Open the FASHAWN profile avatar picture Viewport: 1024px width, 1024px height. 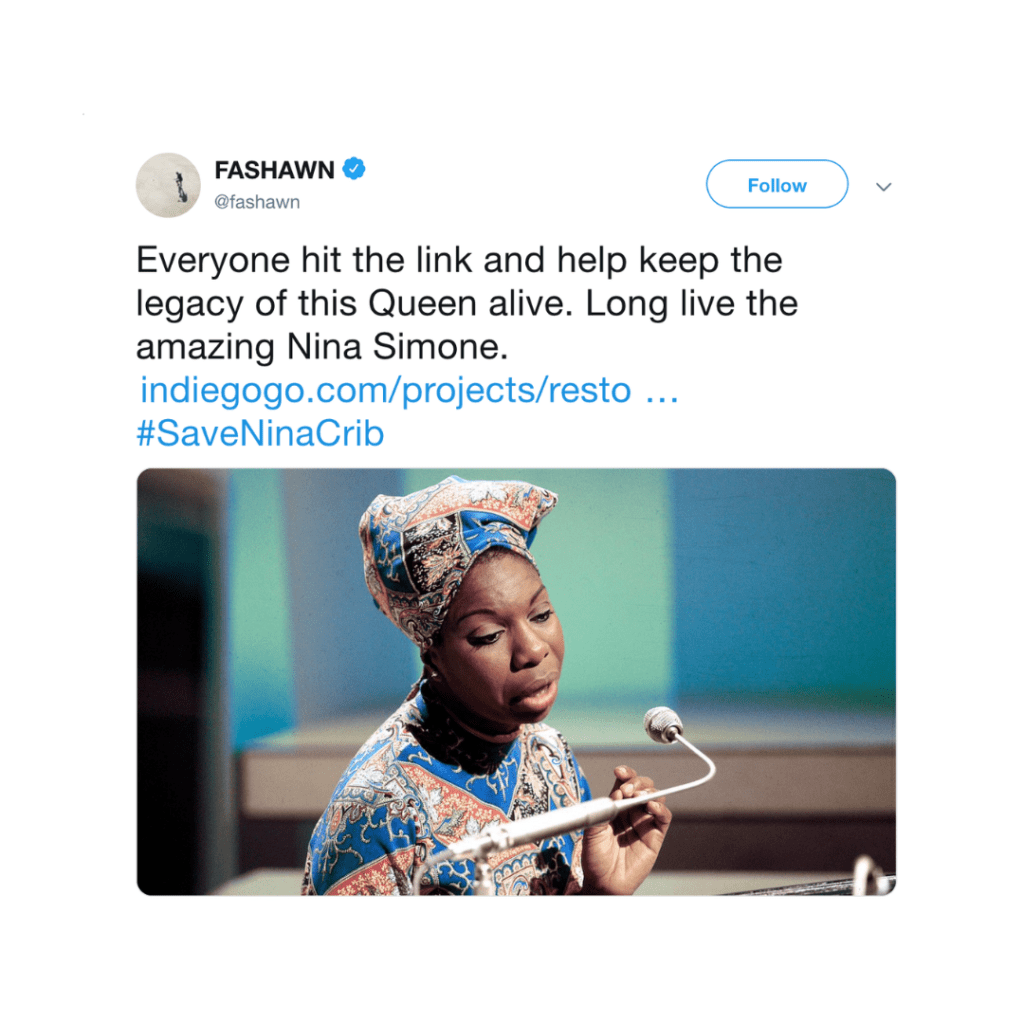[x=168, y=185]
